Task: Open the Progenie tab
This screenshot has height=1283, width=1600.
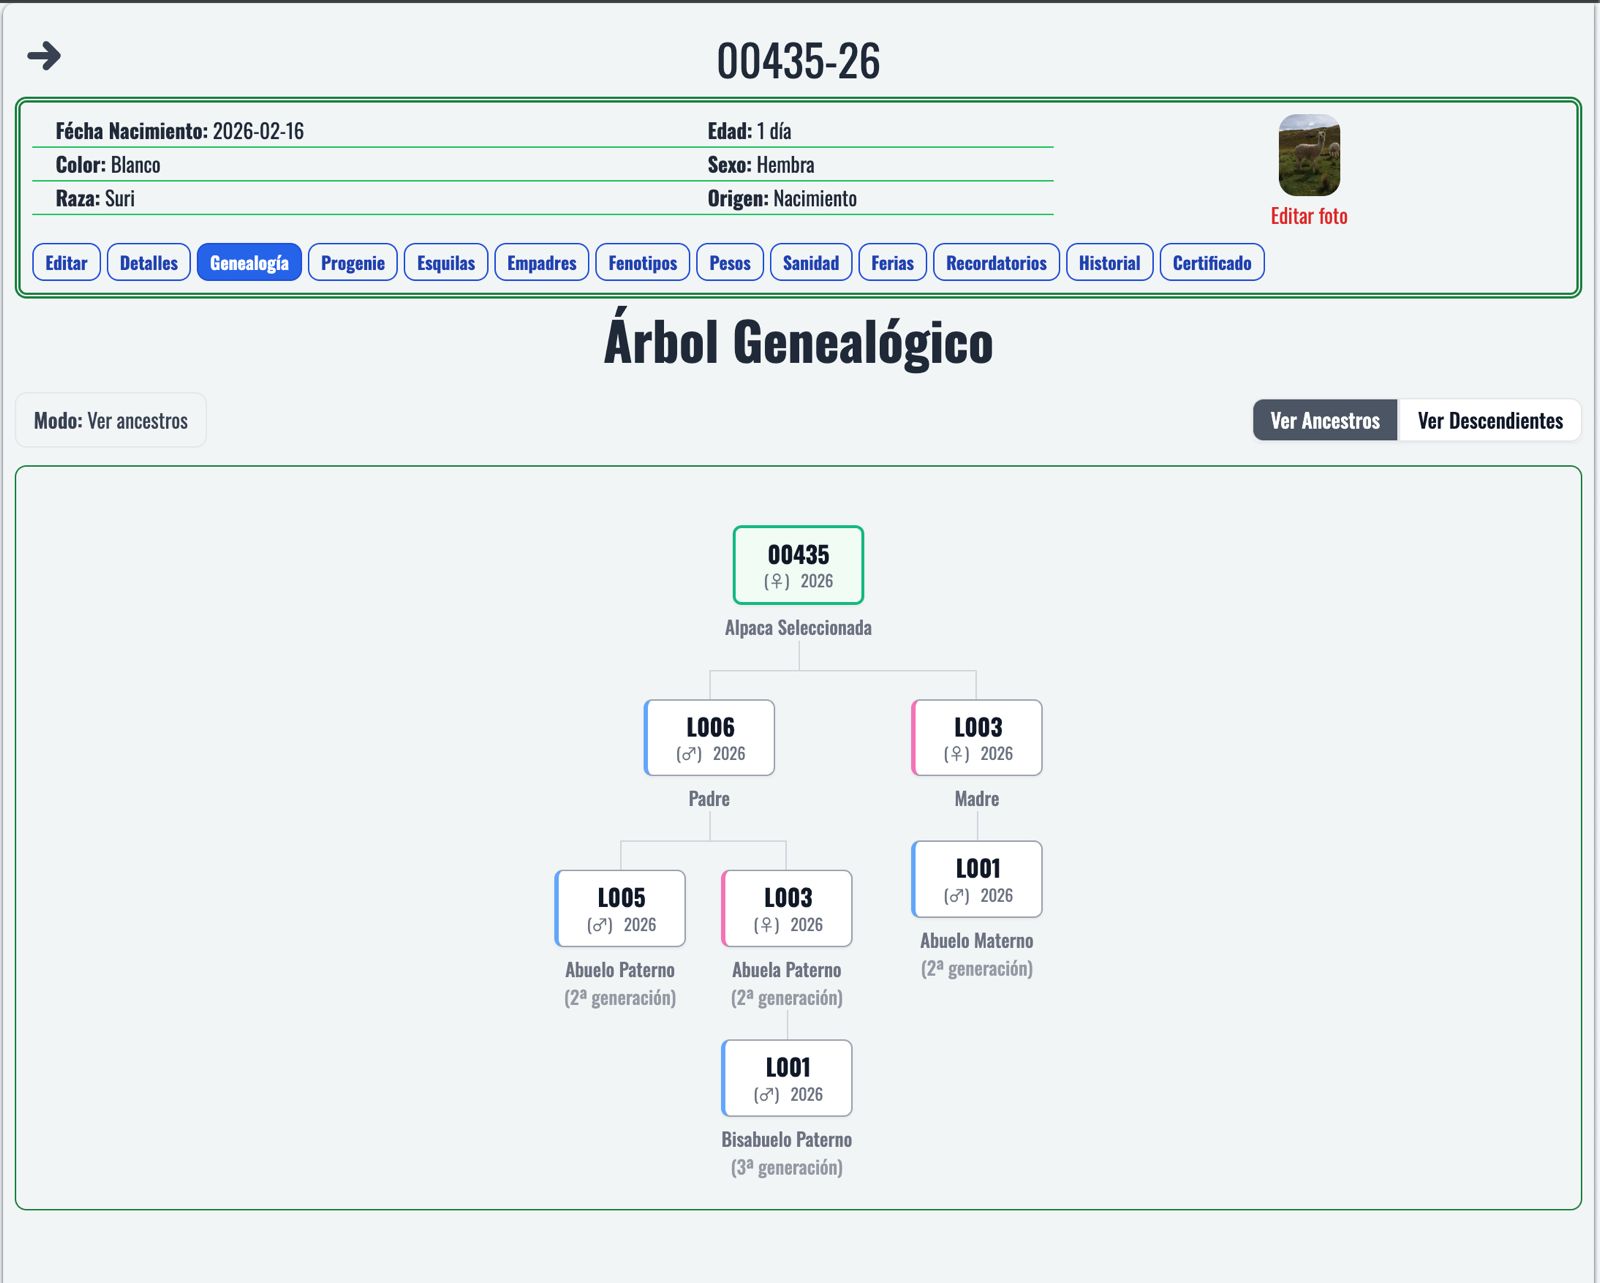Action: [352, 263]
